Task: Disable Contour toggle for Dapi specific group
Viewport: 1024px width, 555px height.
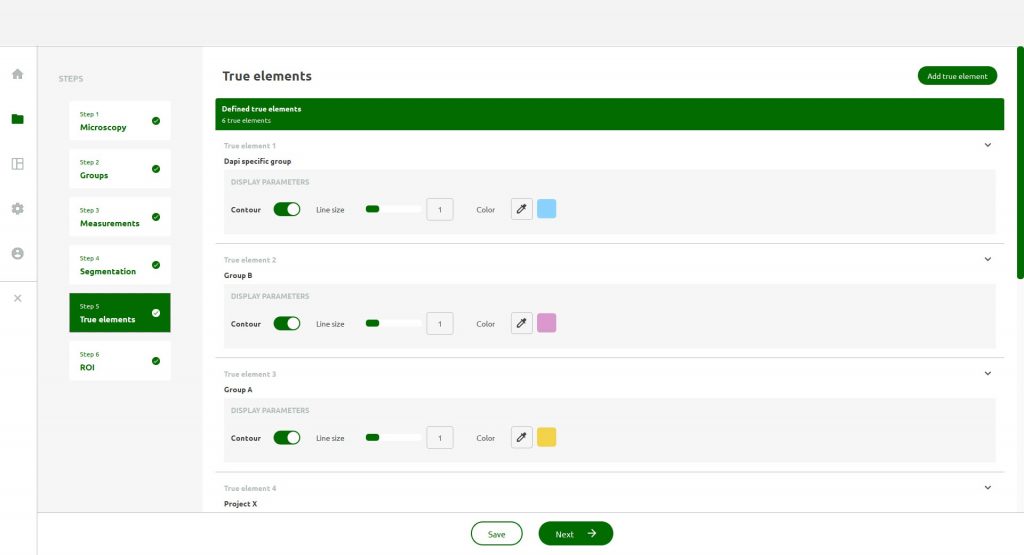Action: pyautogui.click(x=287, y=209)
